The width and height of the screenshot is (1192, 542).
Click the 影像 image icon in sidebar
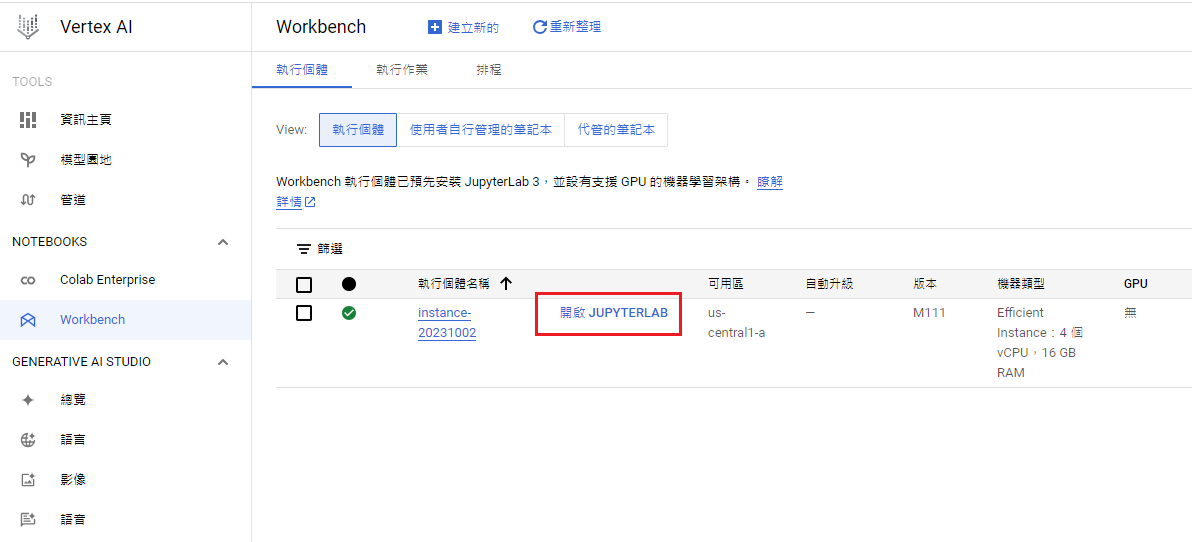click(28, 480)
